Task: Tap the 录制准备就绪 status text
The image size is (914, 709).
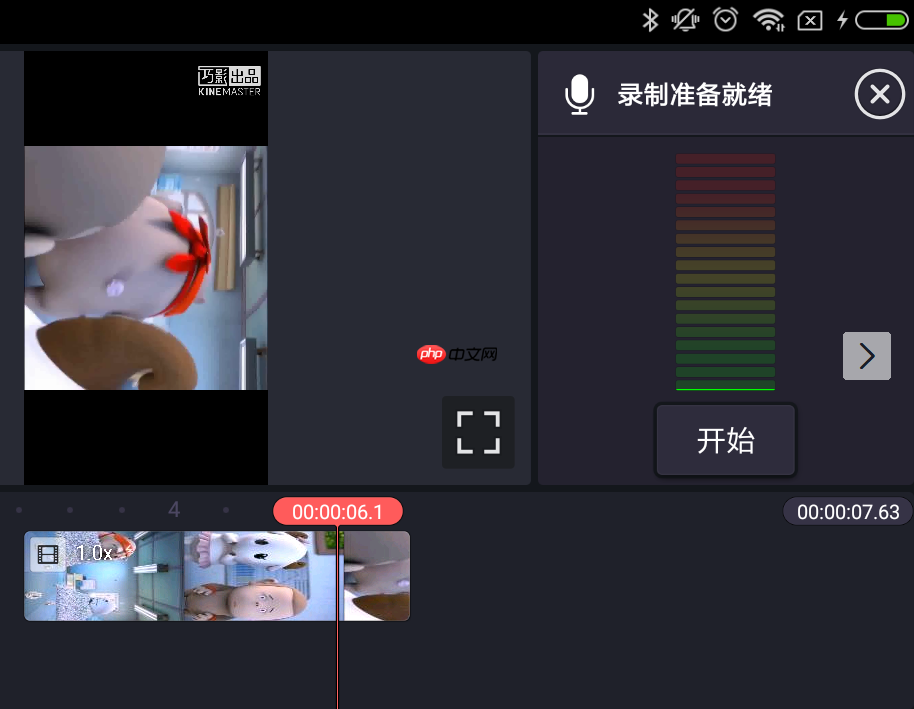Action: 695,94
